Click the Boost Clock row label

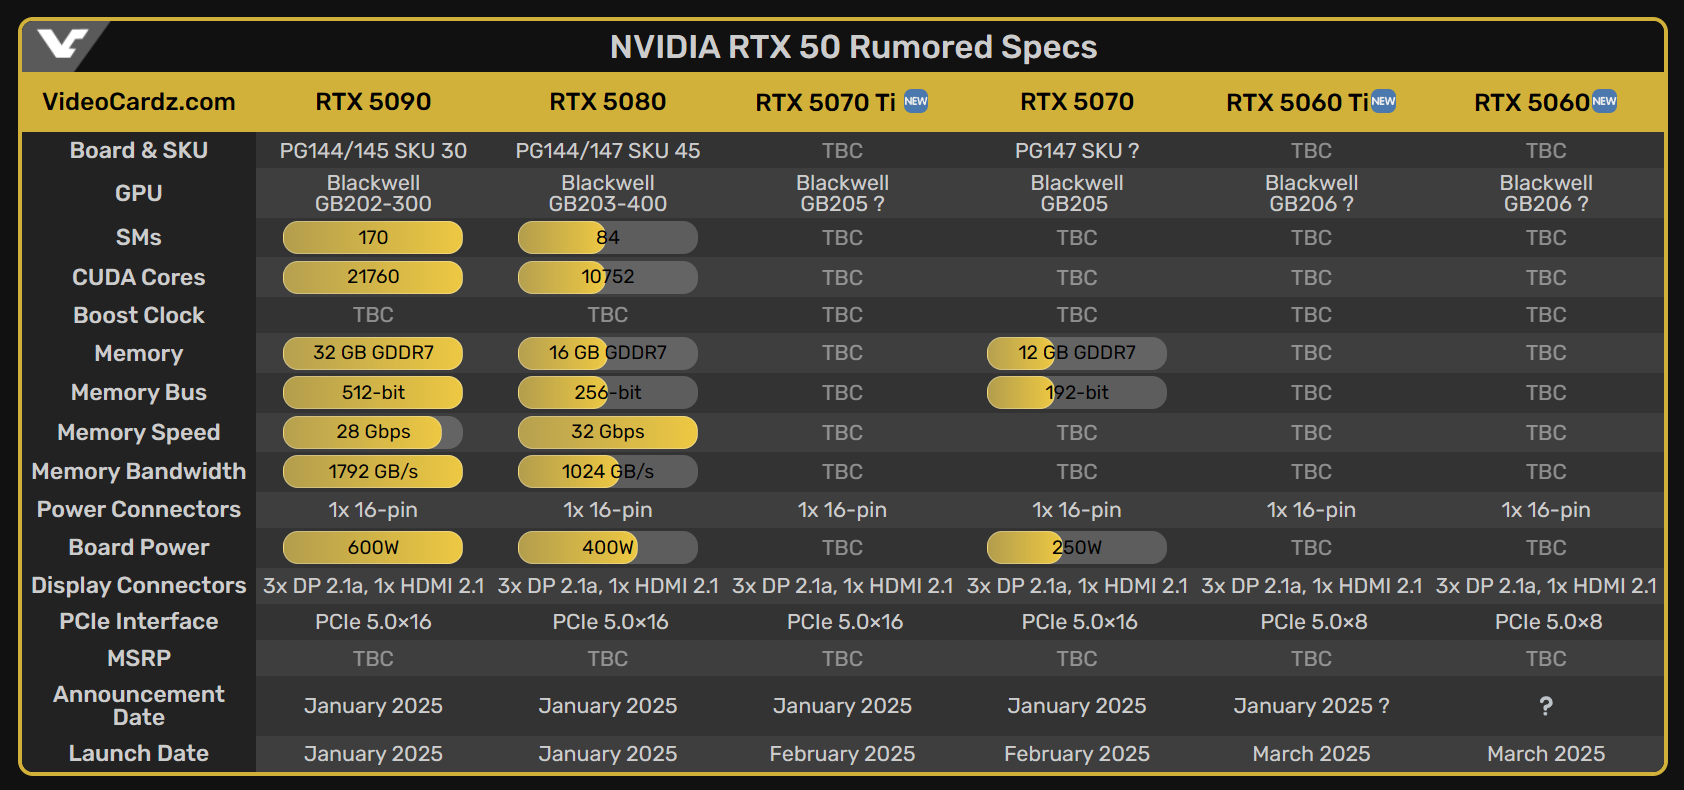(x=139, y=316)
